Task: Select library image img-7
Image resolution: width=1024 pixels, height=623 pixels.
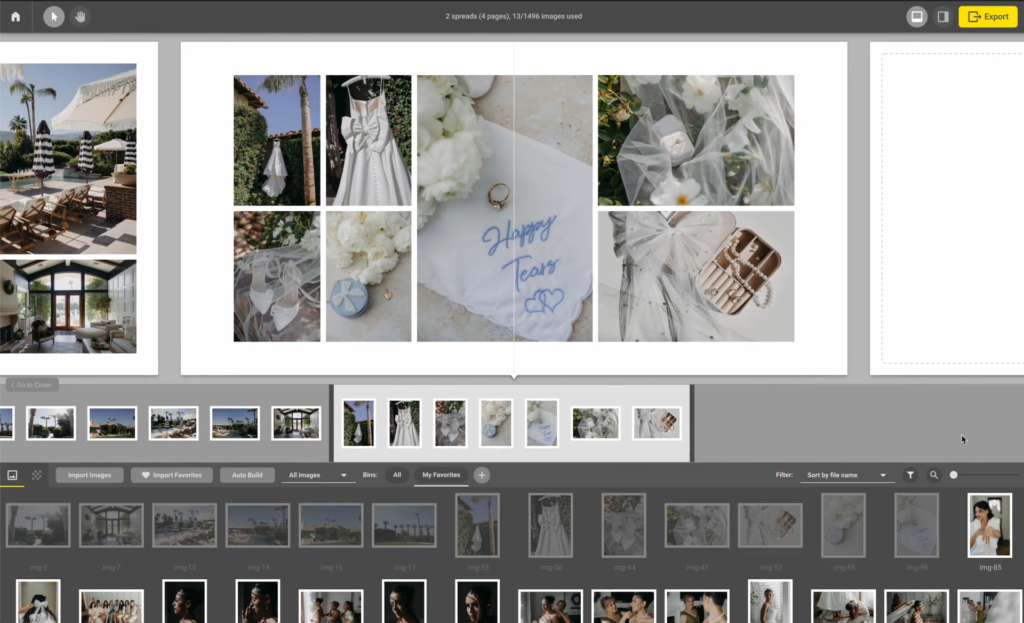Action: point(111,525)
